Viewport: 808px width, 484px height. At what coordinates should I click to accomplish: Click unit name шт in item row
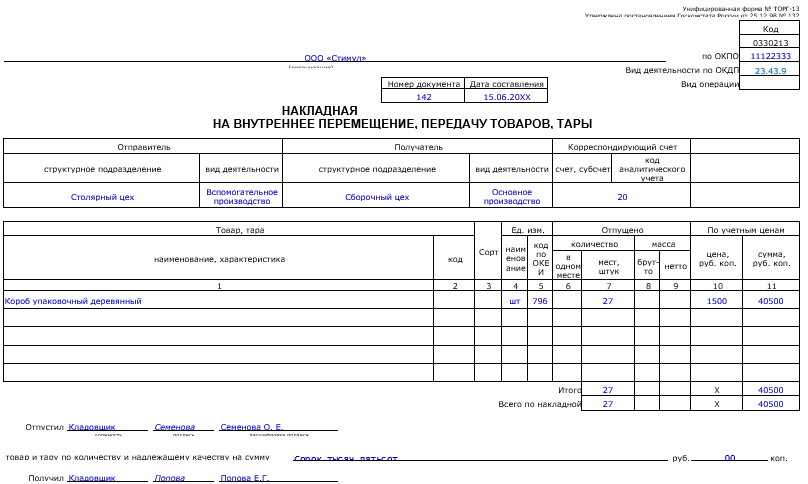515,301
